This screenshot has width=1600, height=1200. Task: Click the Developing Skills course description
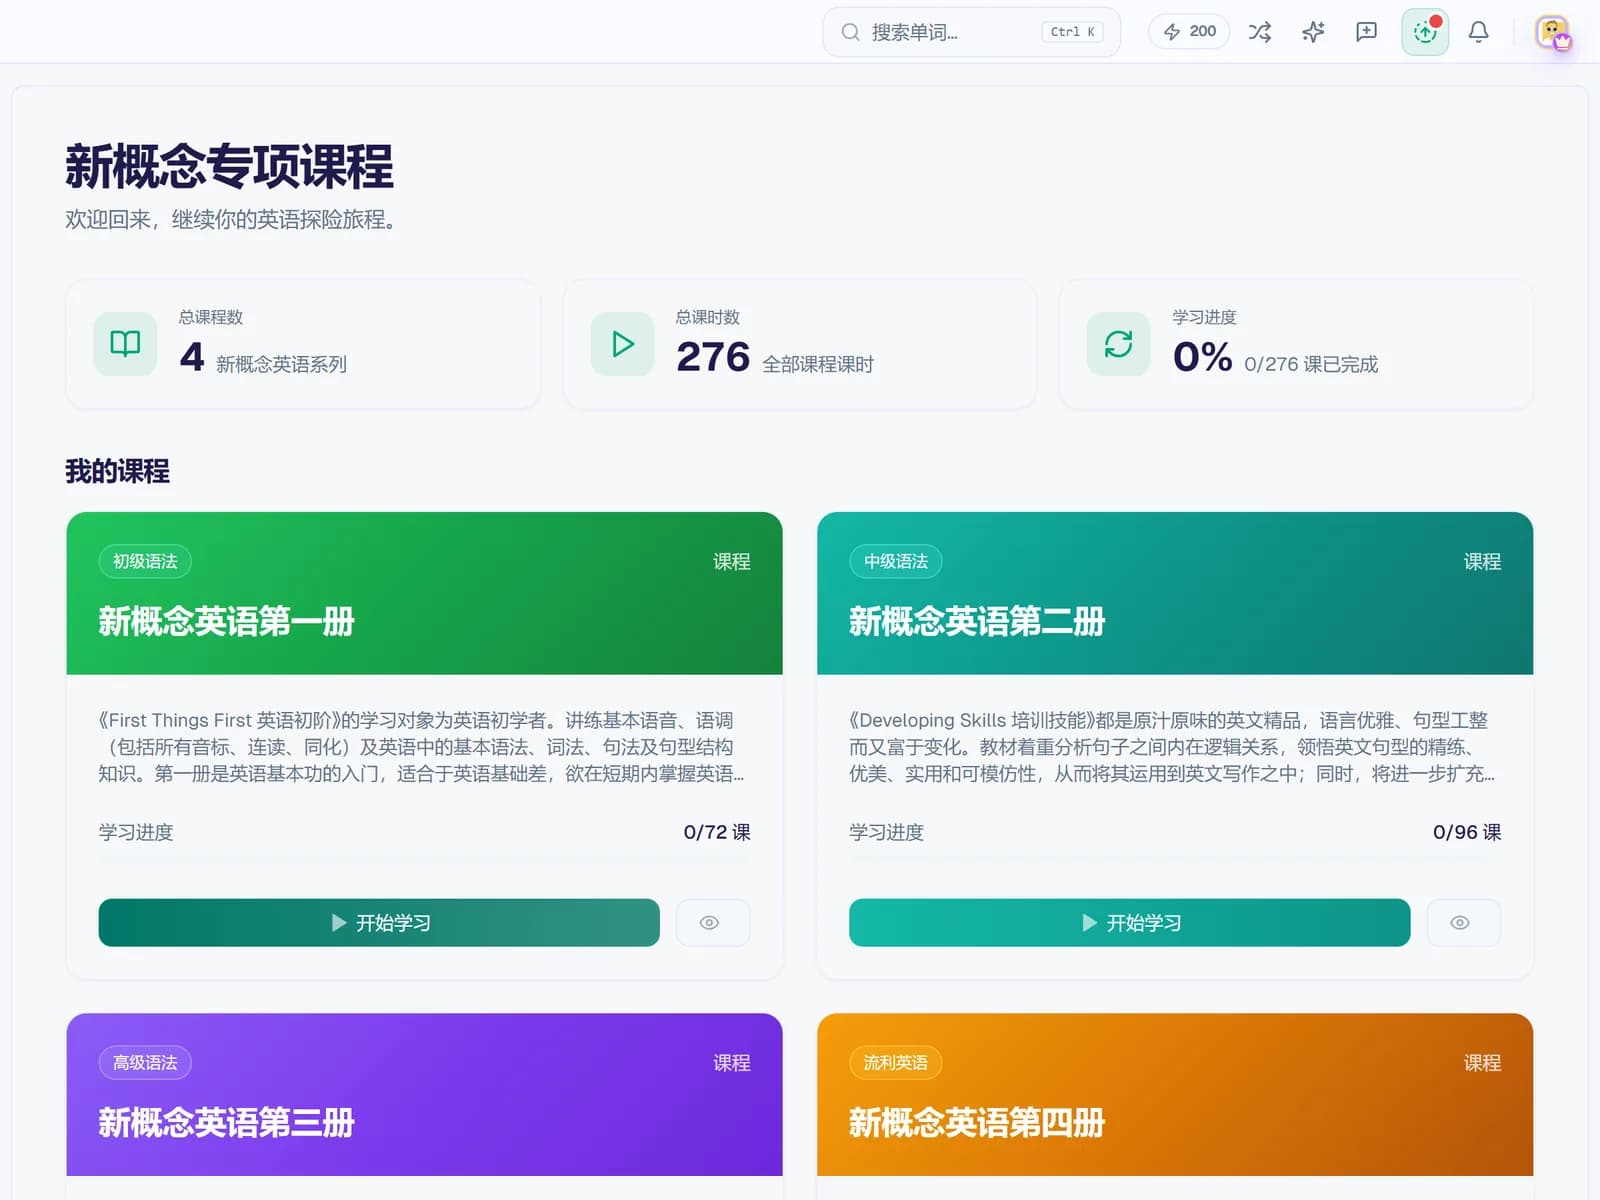pos(1172,747)
